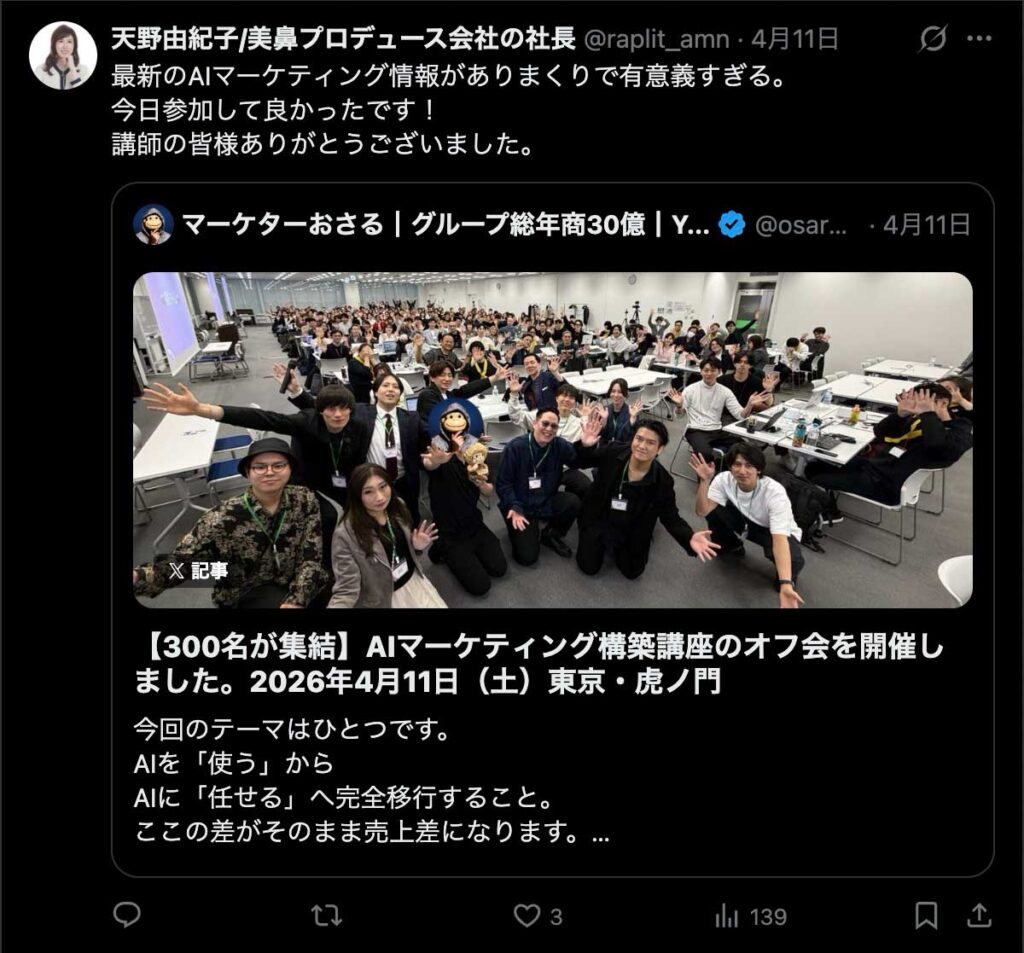Open the three-dot more options menu
Screen dimensions: 1024x953
point(980,39)
